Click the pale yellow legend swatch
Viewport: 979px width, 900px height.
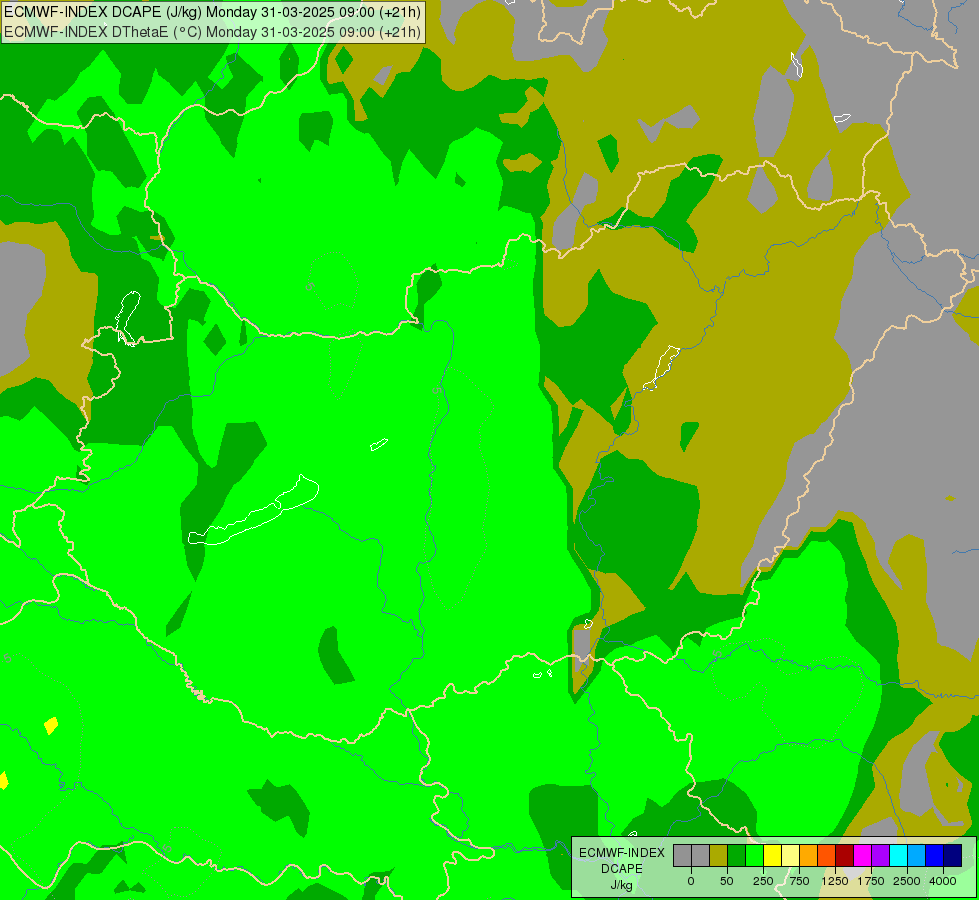(x=790, y=856)
